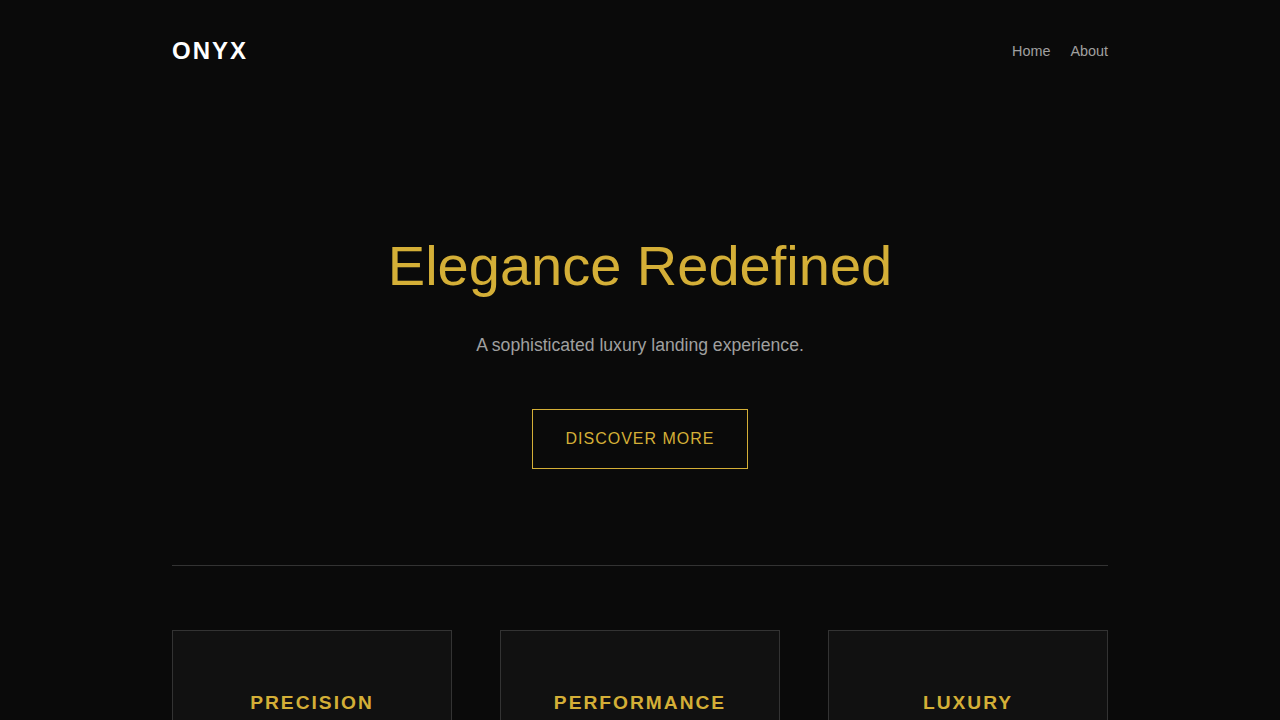Screen dimensions: 1280x720
Task: Open the Precision feature card
Action: coord(311,670)
